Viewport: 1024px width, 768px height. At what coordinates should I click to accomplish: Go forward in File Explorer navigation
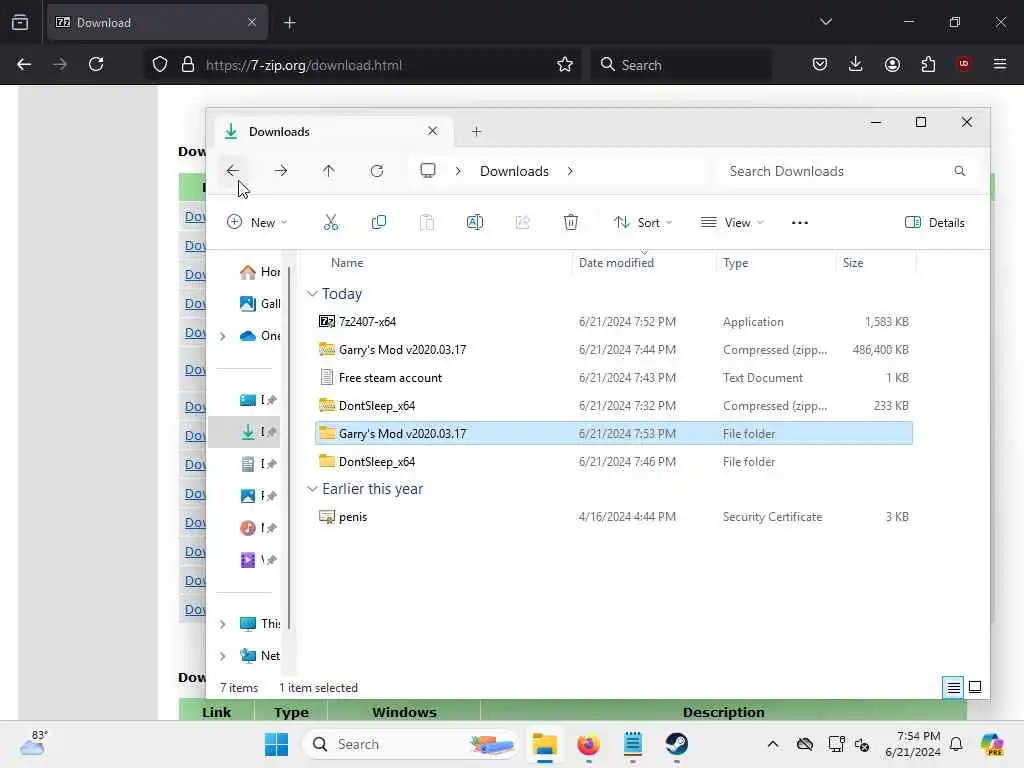[x=281, y=171]
